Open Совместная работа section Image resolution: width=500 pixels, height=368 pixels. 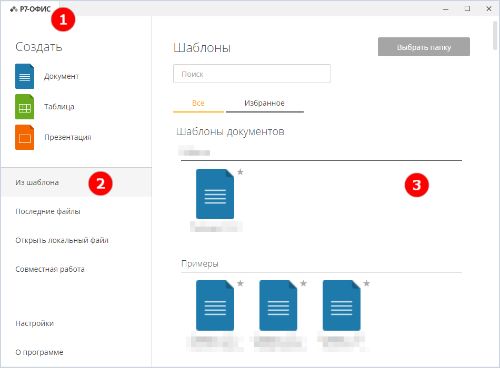(50, 269)
